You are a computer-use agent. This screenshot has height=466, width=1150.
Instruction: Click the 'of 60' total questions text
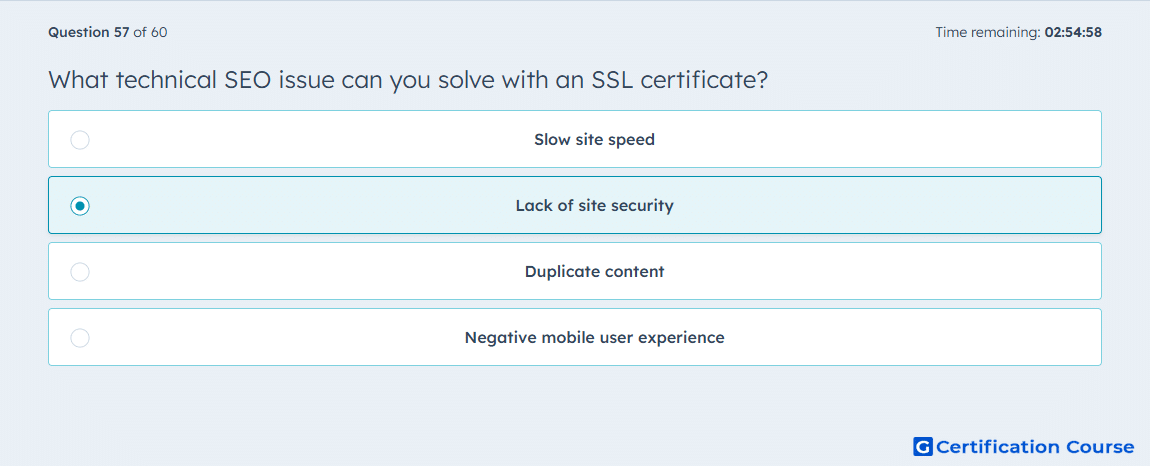tap(150, 32)
